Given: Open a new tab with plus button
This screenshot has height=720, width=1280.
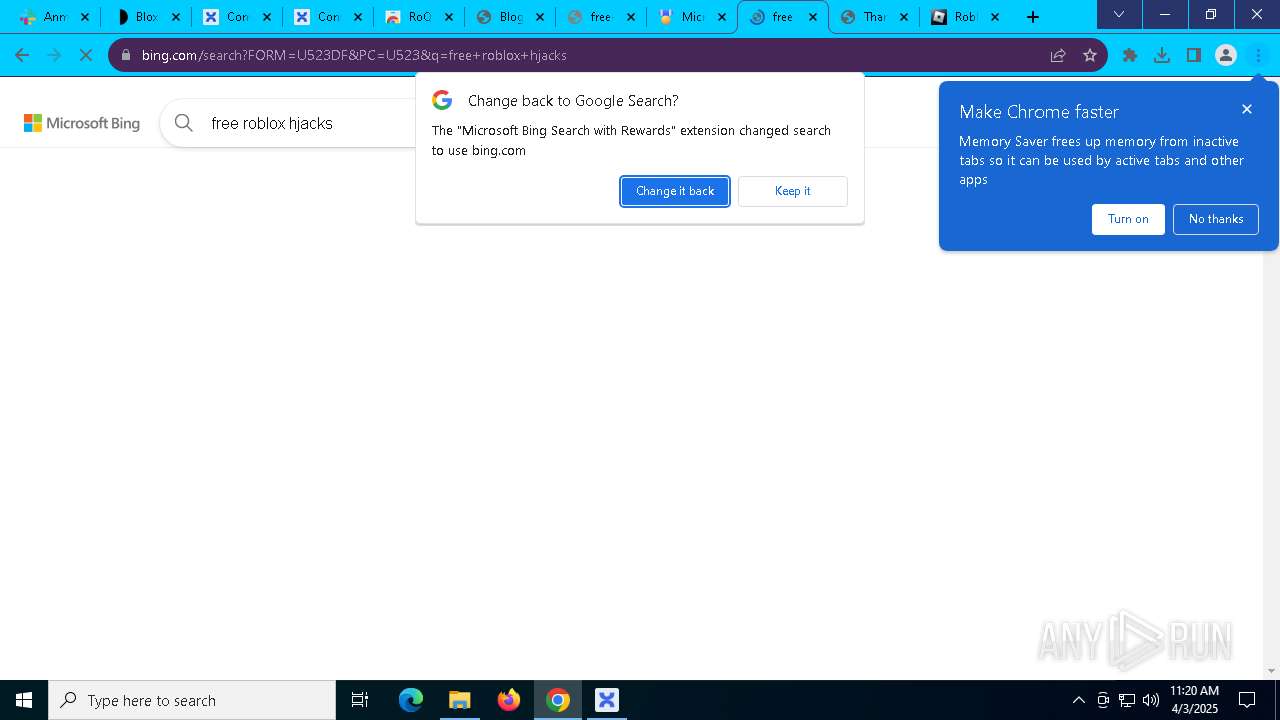Looking at the screenshot, I should 1033,16.
